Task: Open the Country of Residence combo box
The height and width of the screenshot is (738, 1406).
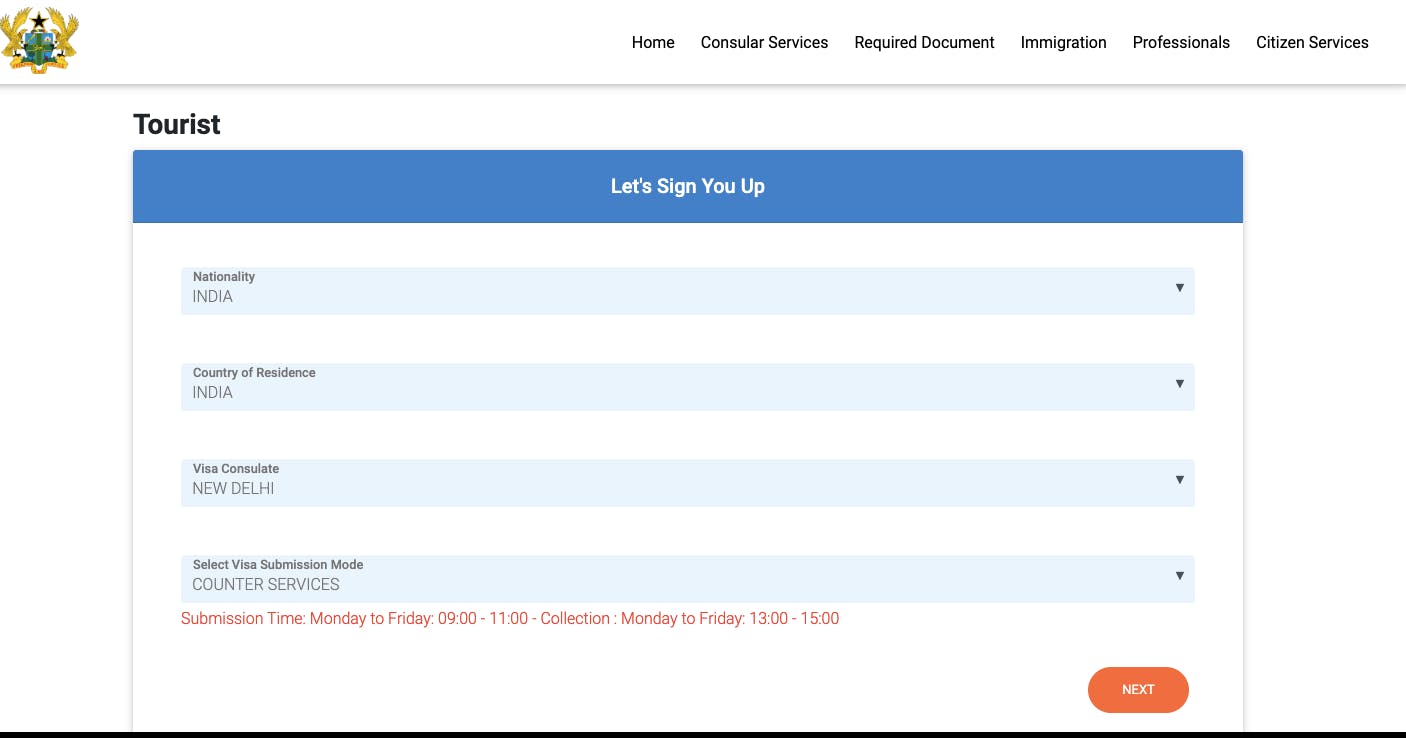Action: pyautogui.click(x=687, y=387)
